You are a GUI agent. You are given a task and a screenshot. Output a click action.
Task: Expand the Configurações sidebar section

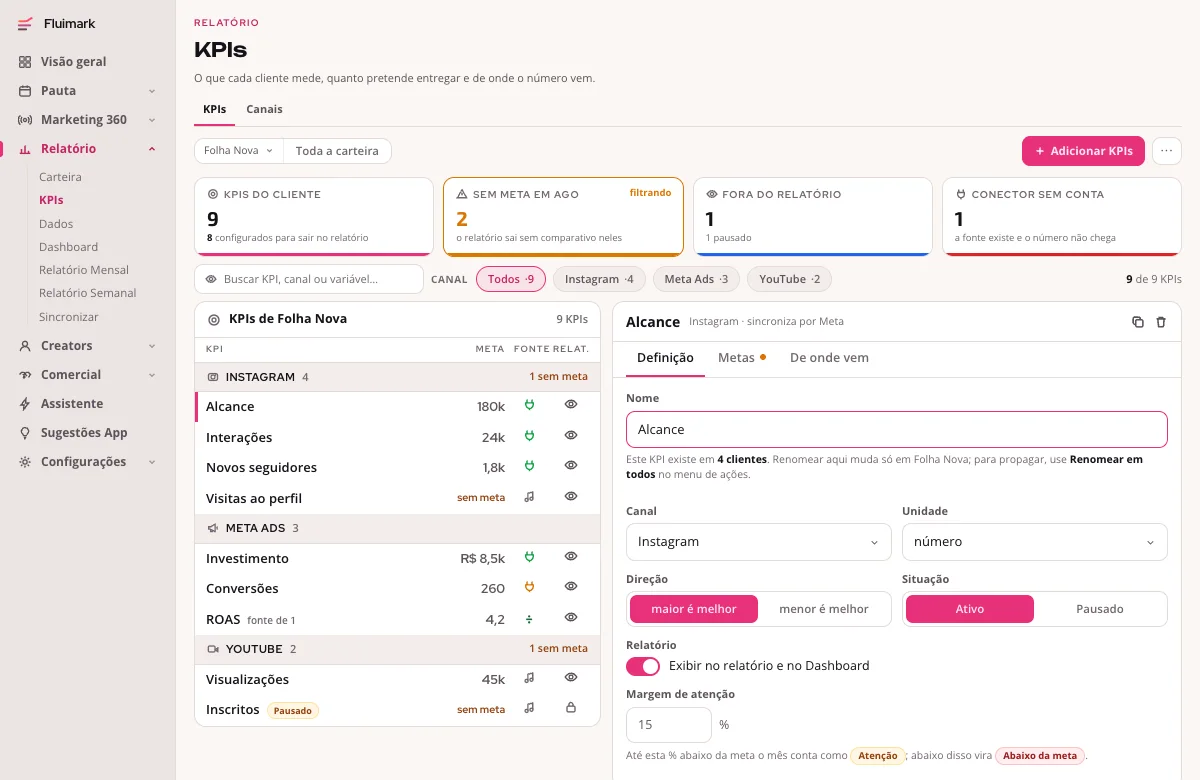click(152, 462)
